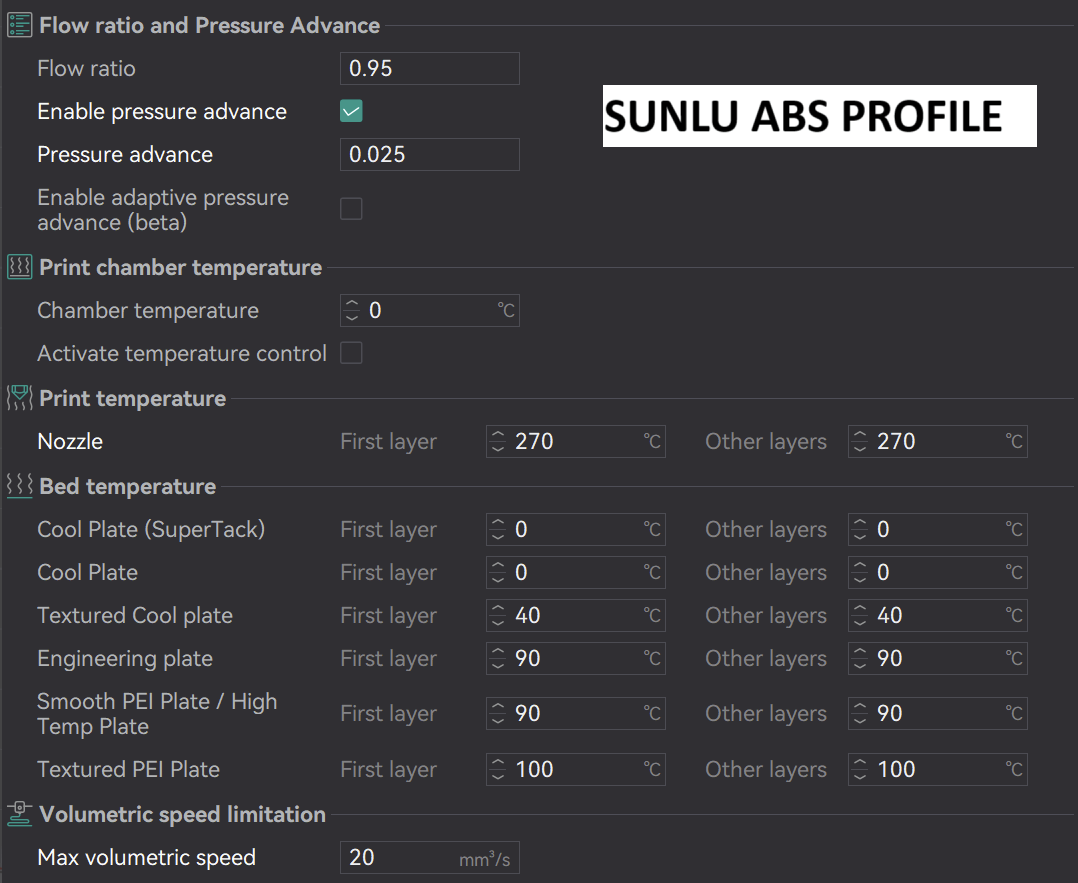The width and height of the screenshot is (1078, 883).
Task: Click Cool Plate Other layers temperature field
Action: [938, 573]
